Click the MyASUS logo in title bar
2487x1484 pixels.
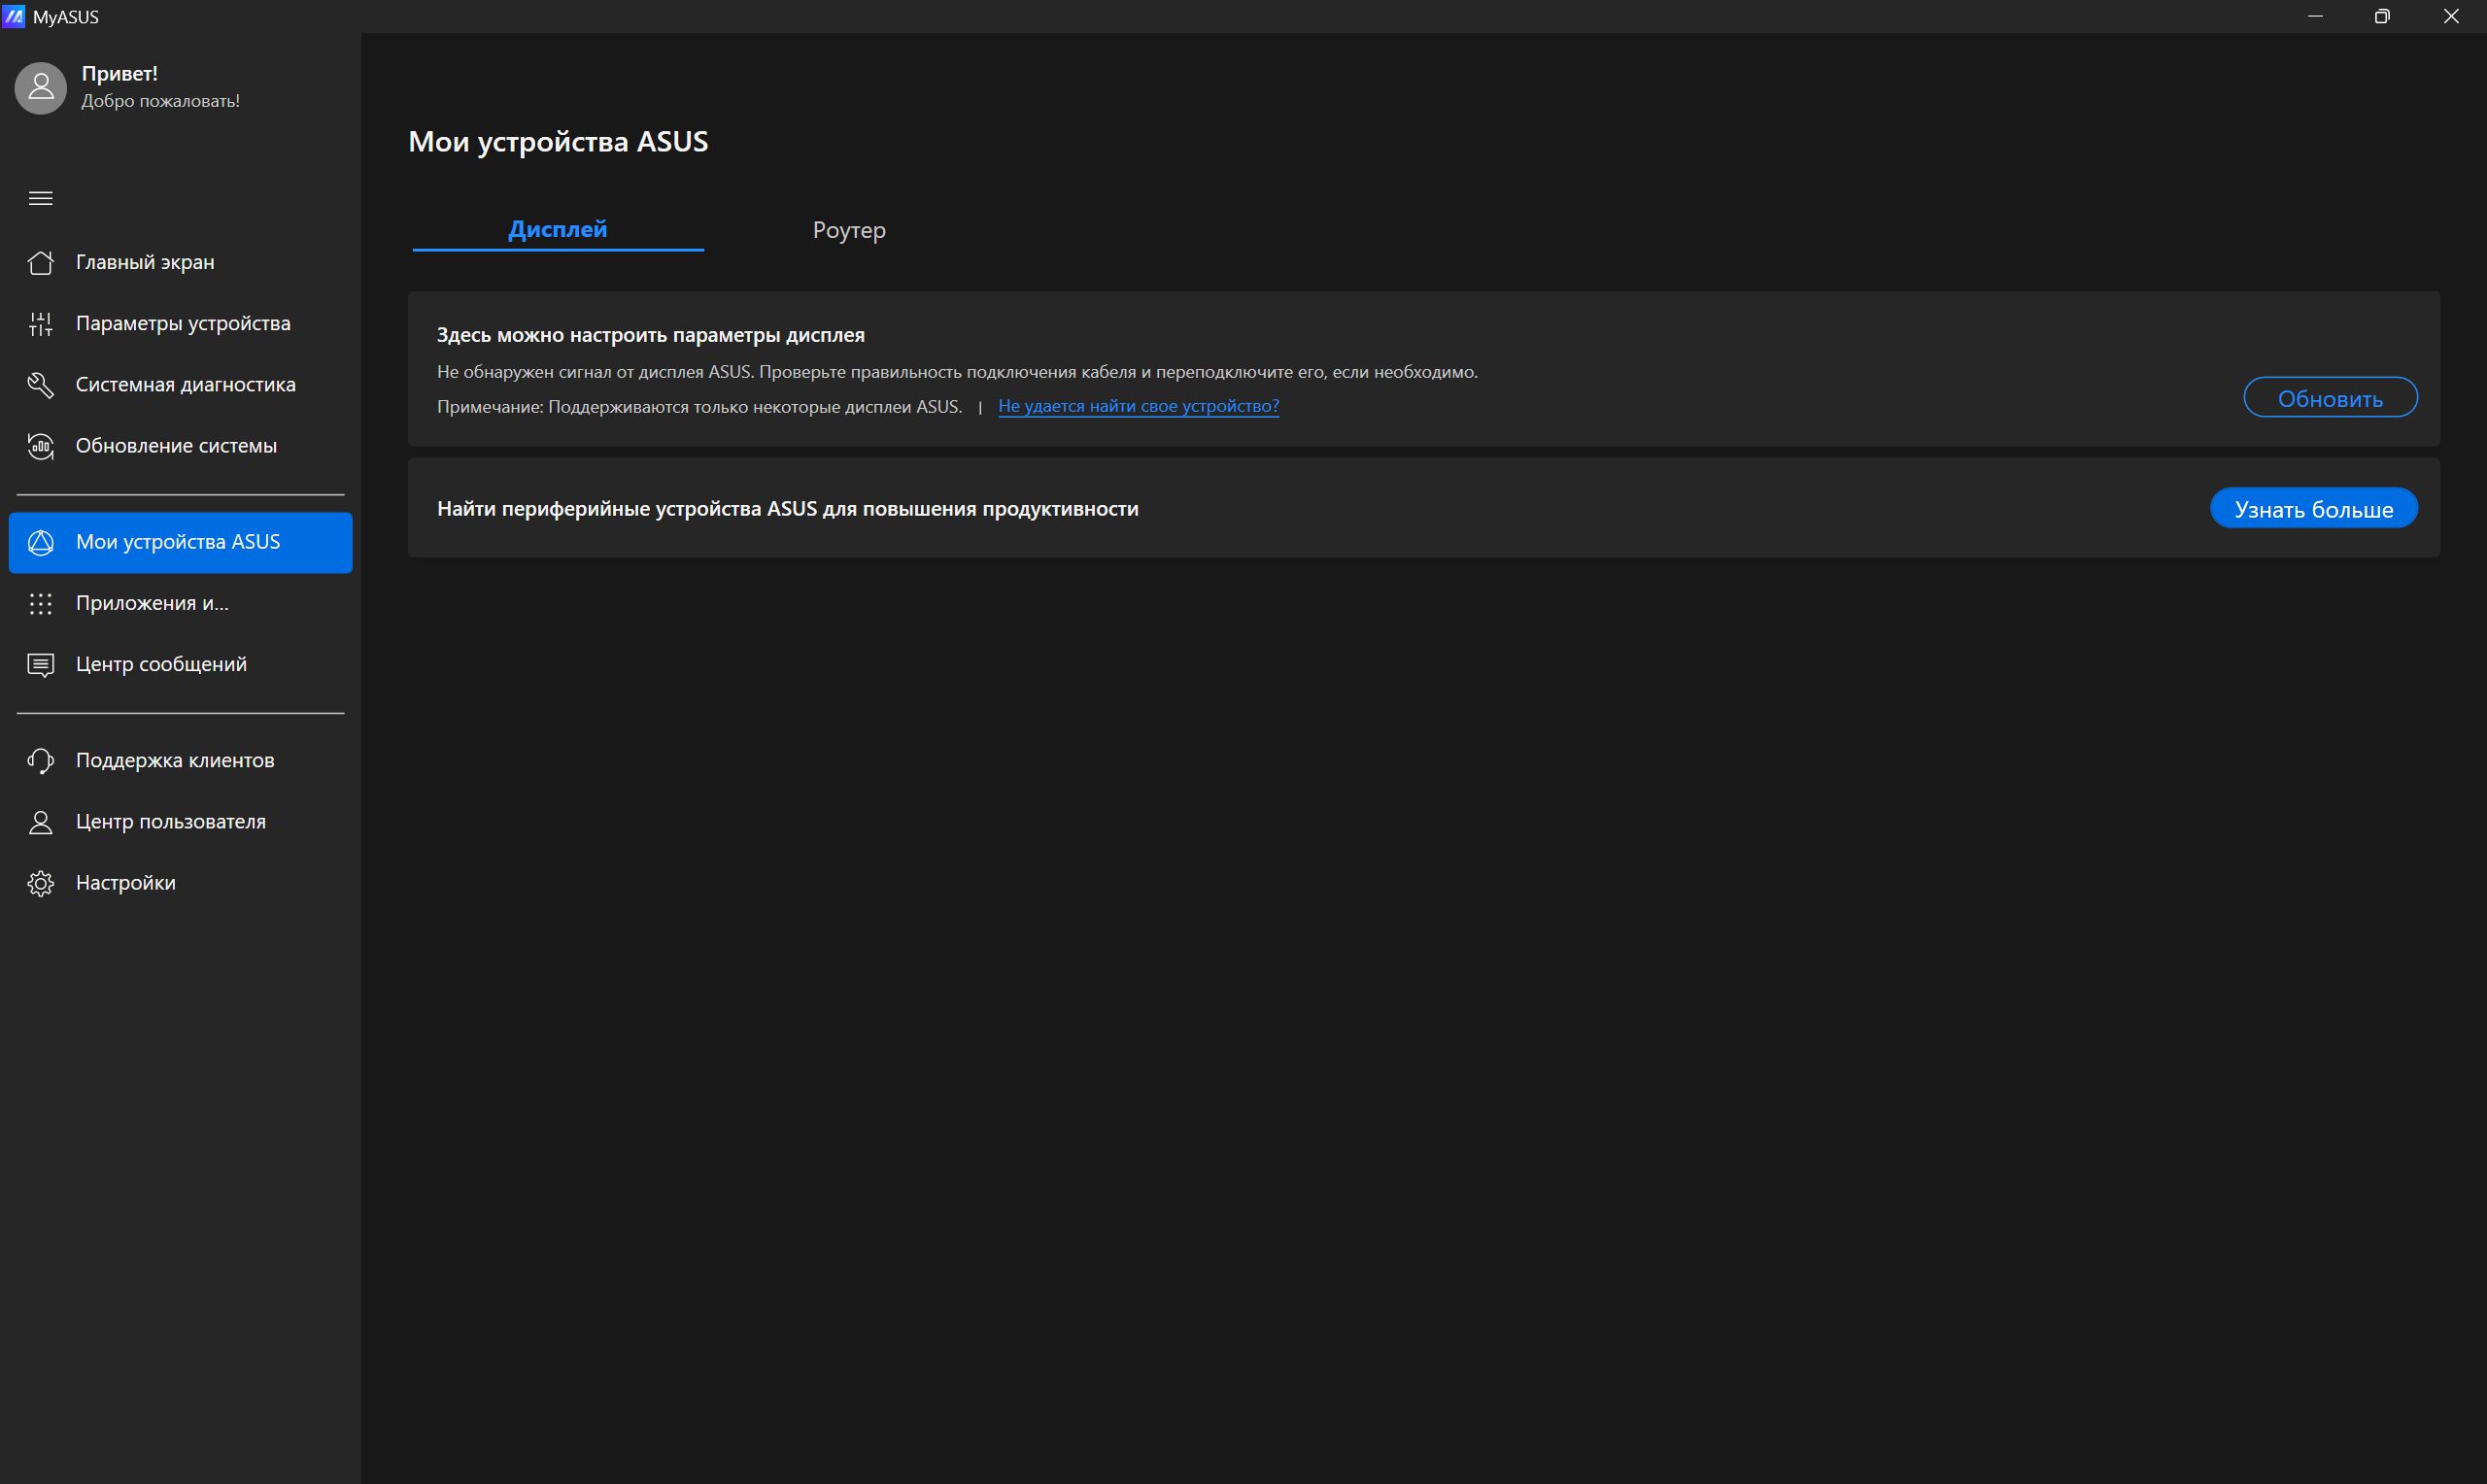13,16
